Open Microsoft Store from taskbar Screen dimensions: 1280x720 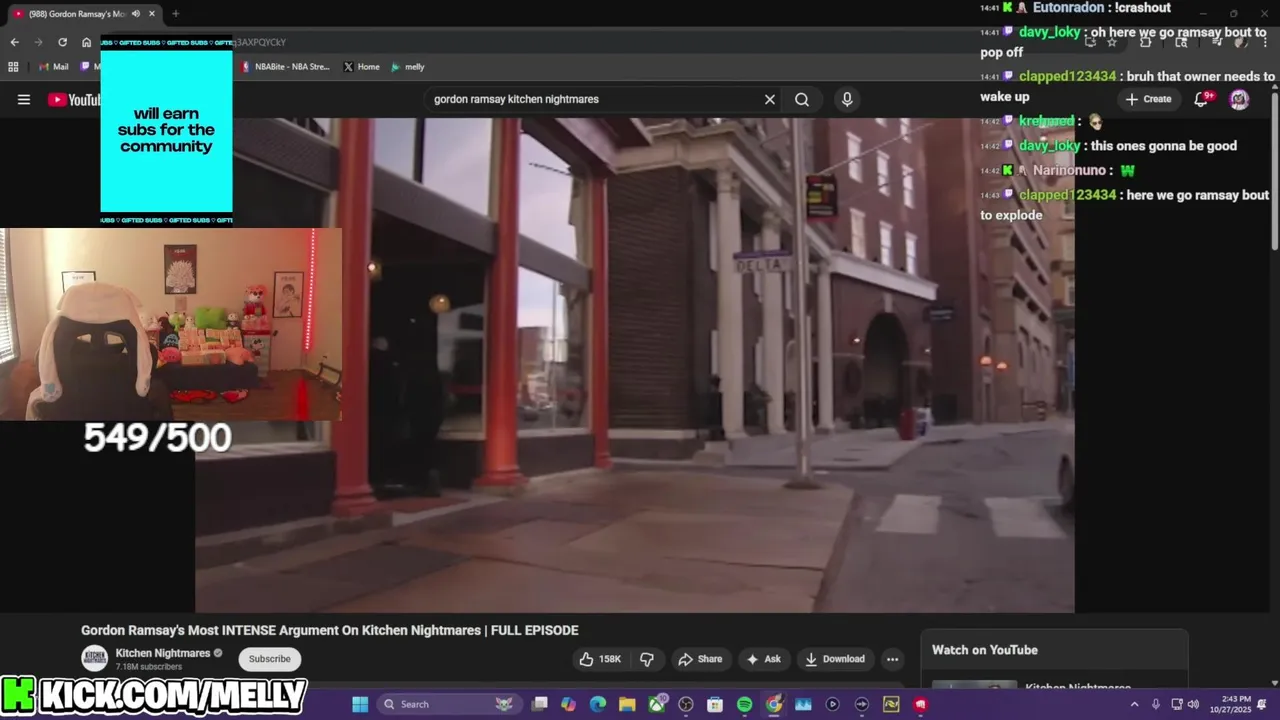pyautogui.click(x=715, y=704)
